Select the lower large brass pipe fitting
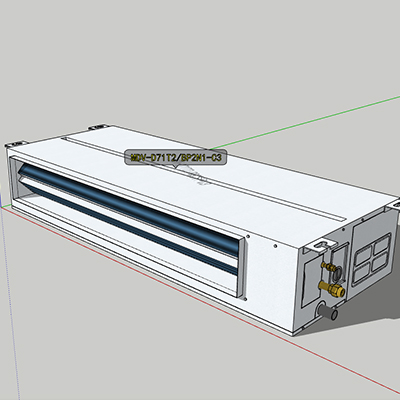Viewport: 400px width, 400px height. click(x=332, y=289)
